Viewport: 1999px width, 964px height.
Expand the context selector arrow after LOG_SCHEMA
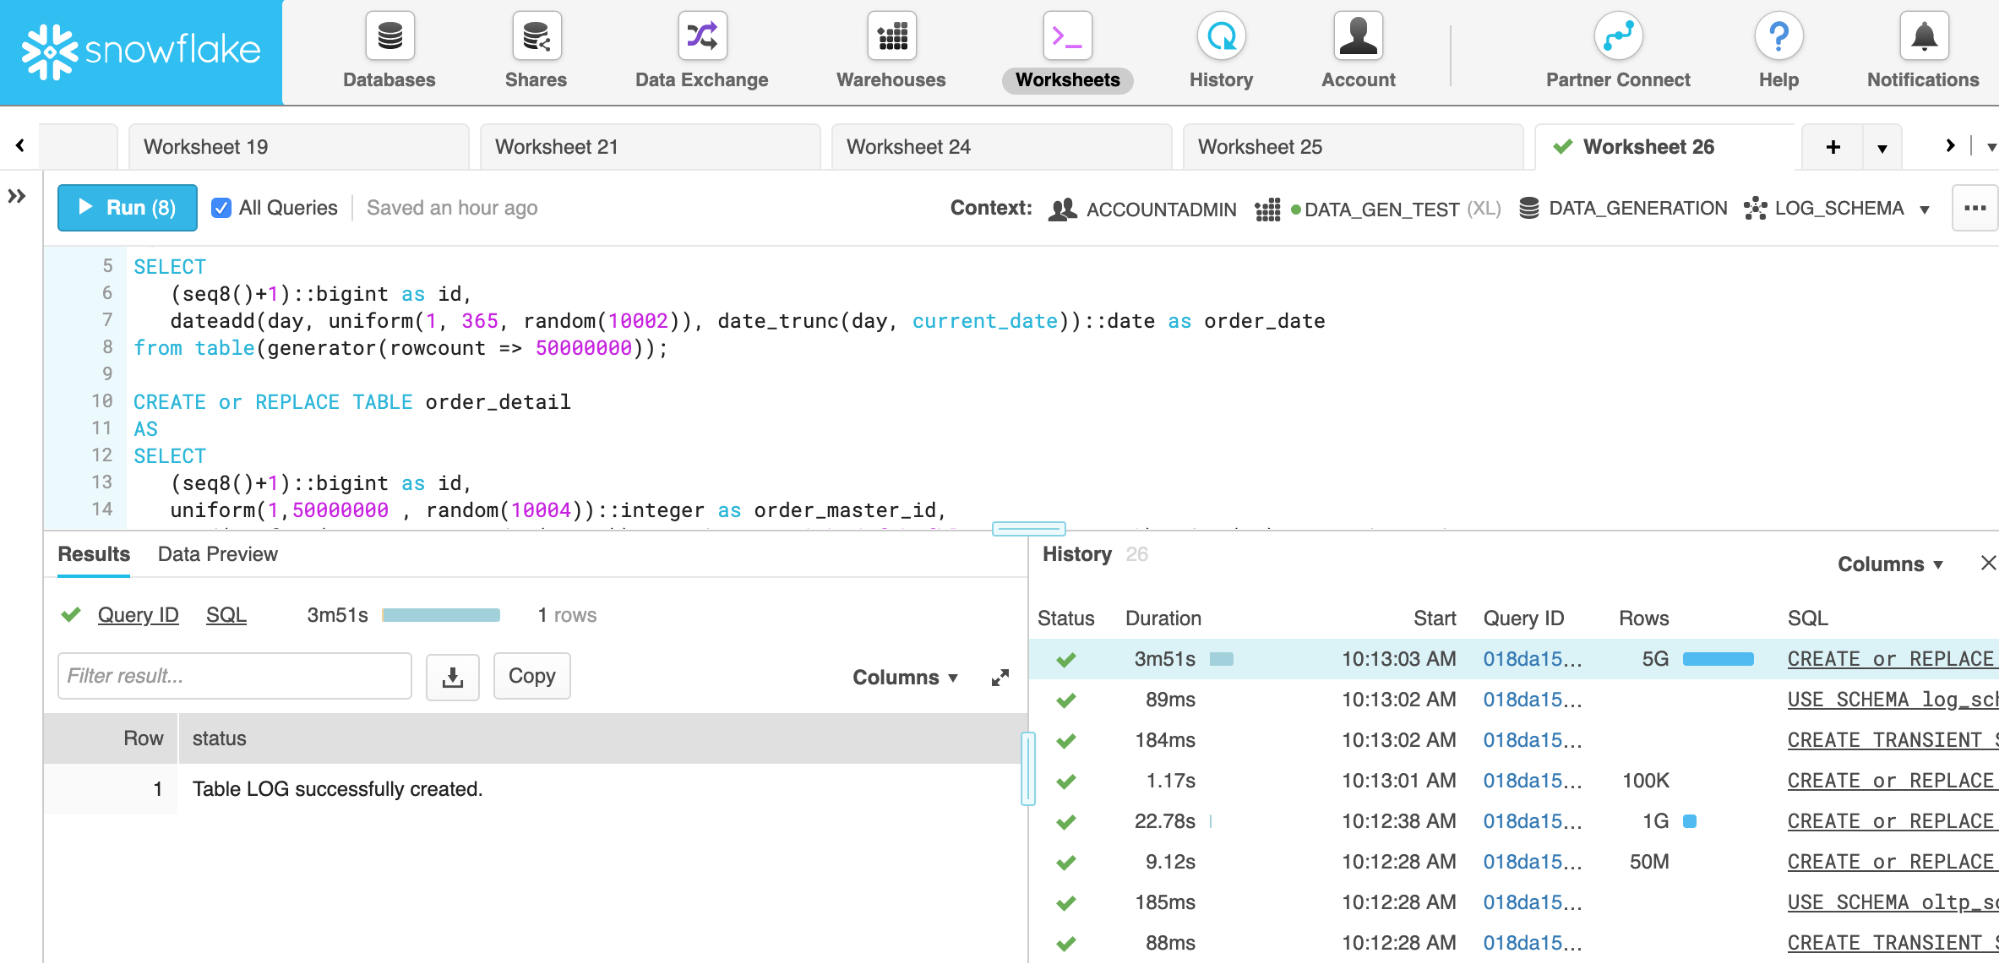1924,209
